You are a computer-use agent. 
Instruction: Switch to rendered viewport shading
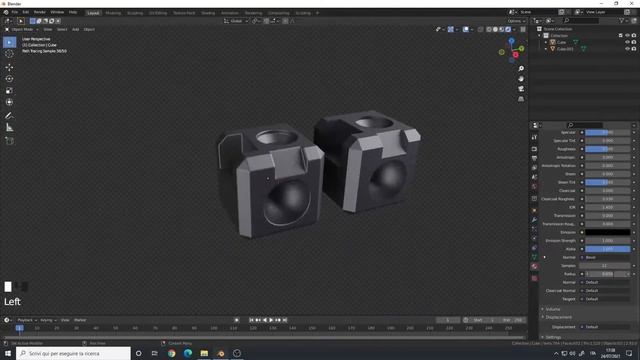point(508,29)
